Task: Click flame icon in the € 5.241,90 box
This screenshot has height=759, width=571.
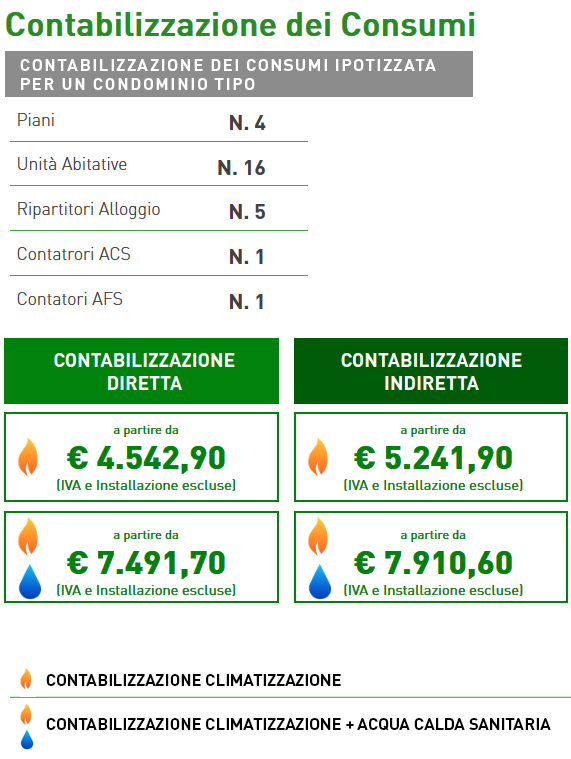Action: coord(318,457)
